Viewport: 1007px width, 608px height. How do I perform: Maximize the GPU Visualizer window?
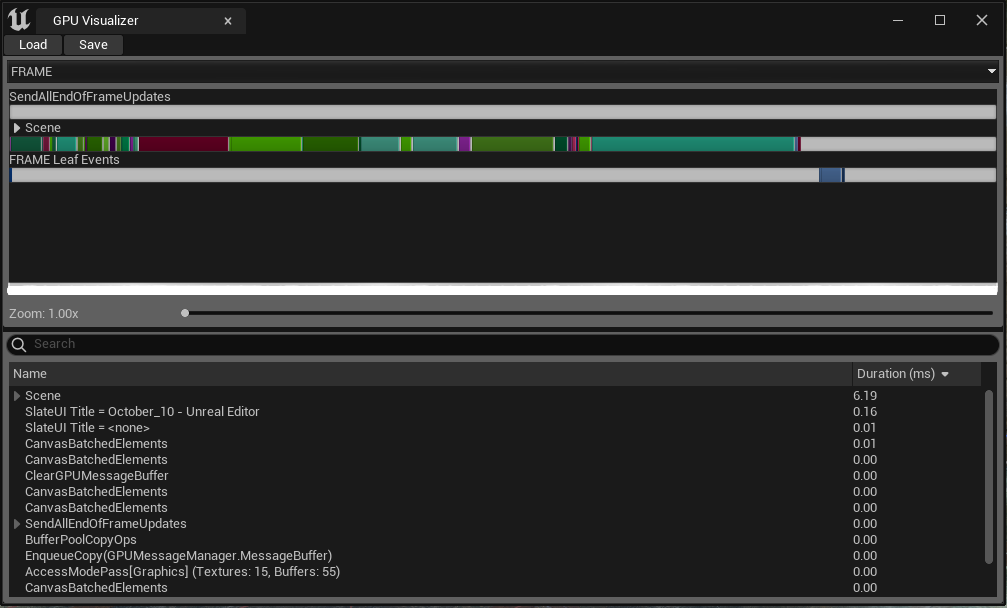pyautogui.click(x=940, y=21)
